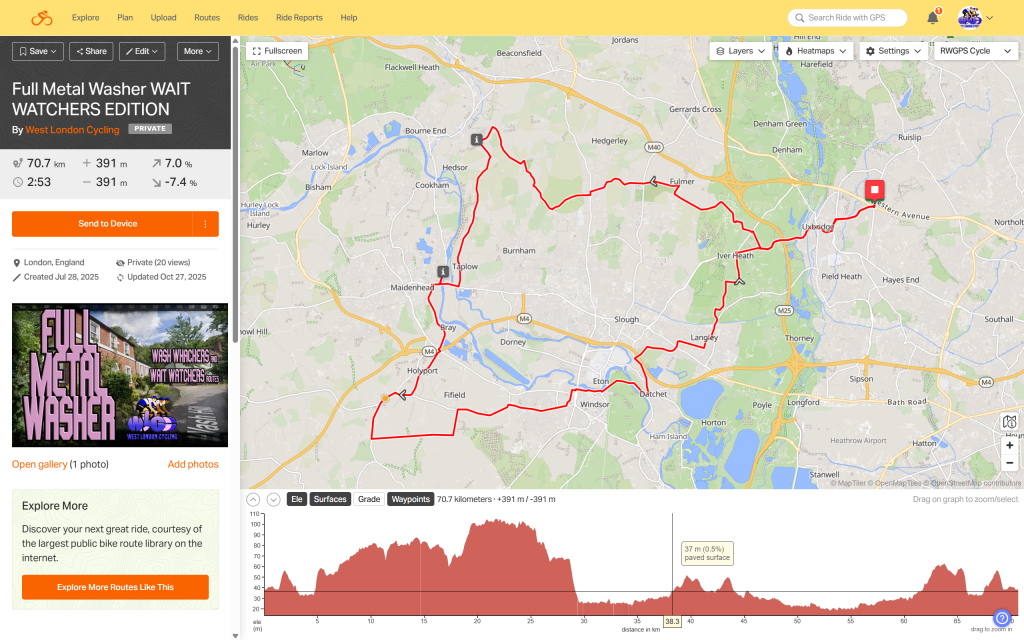Zoom out the map with minus button

1009,463
